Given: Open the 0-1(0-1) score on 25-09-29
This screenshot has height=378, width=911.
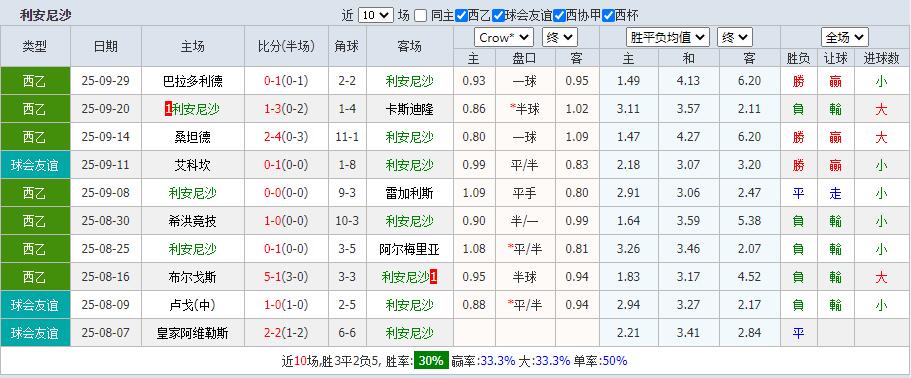Looking at the screenshot, I should (x=286, y=81).
